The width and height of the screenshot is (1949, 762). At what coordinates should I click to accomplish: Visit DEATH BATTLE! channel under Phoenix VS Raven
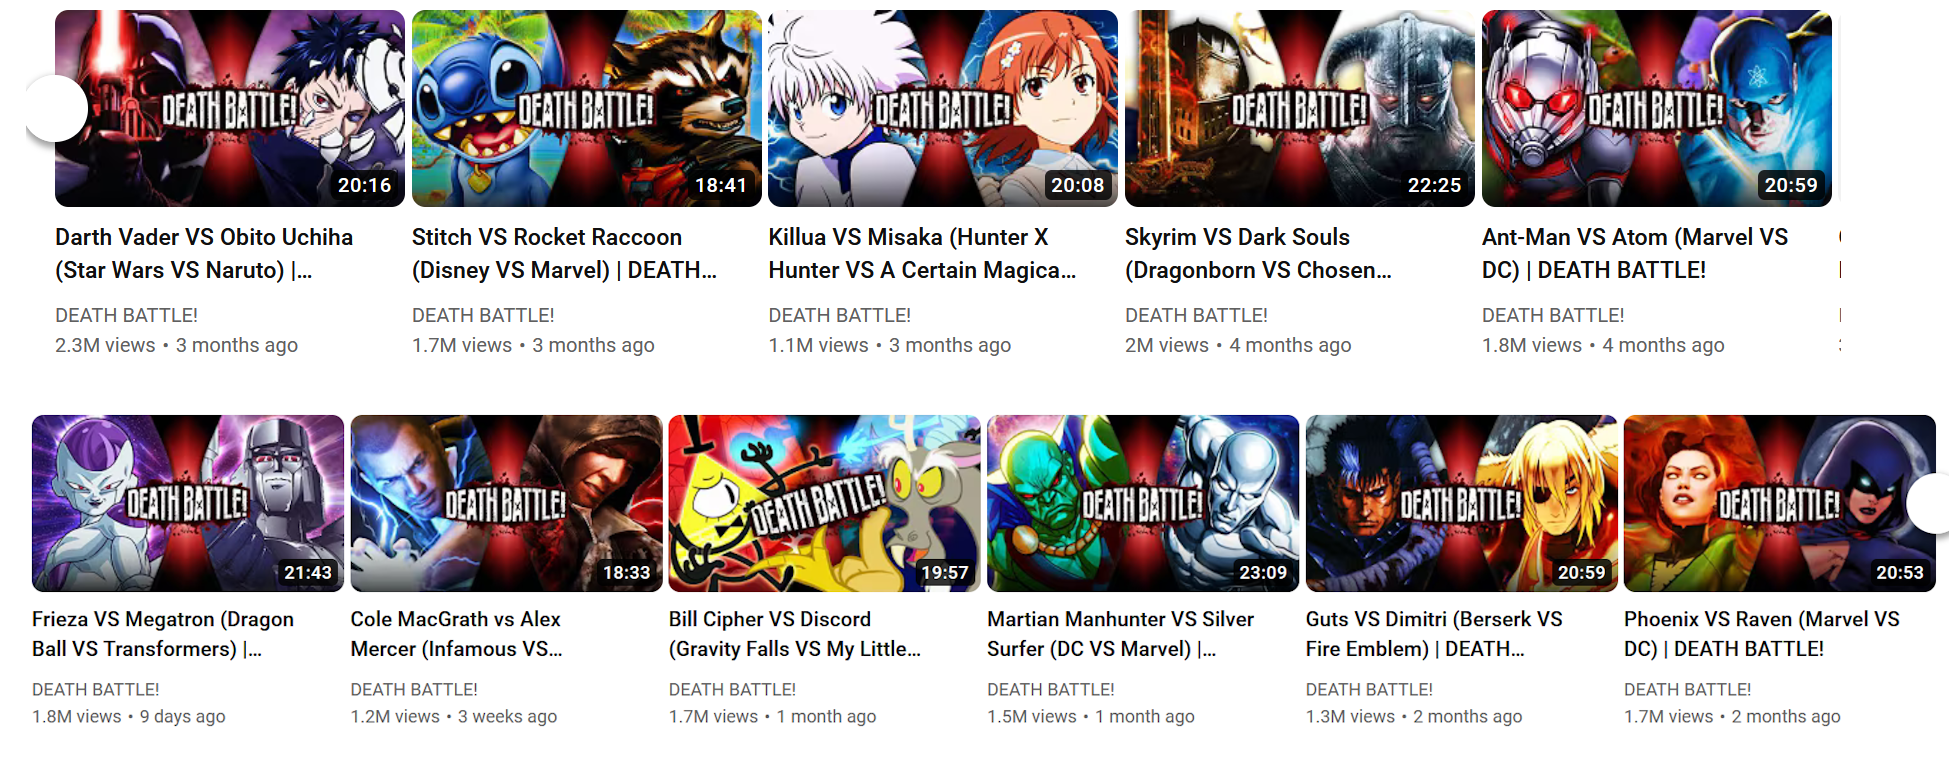[1688, 689]
